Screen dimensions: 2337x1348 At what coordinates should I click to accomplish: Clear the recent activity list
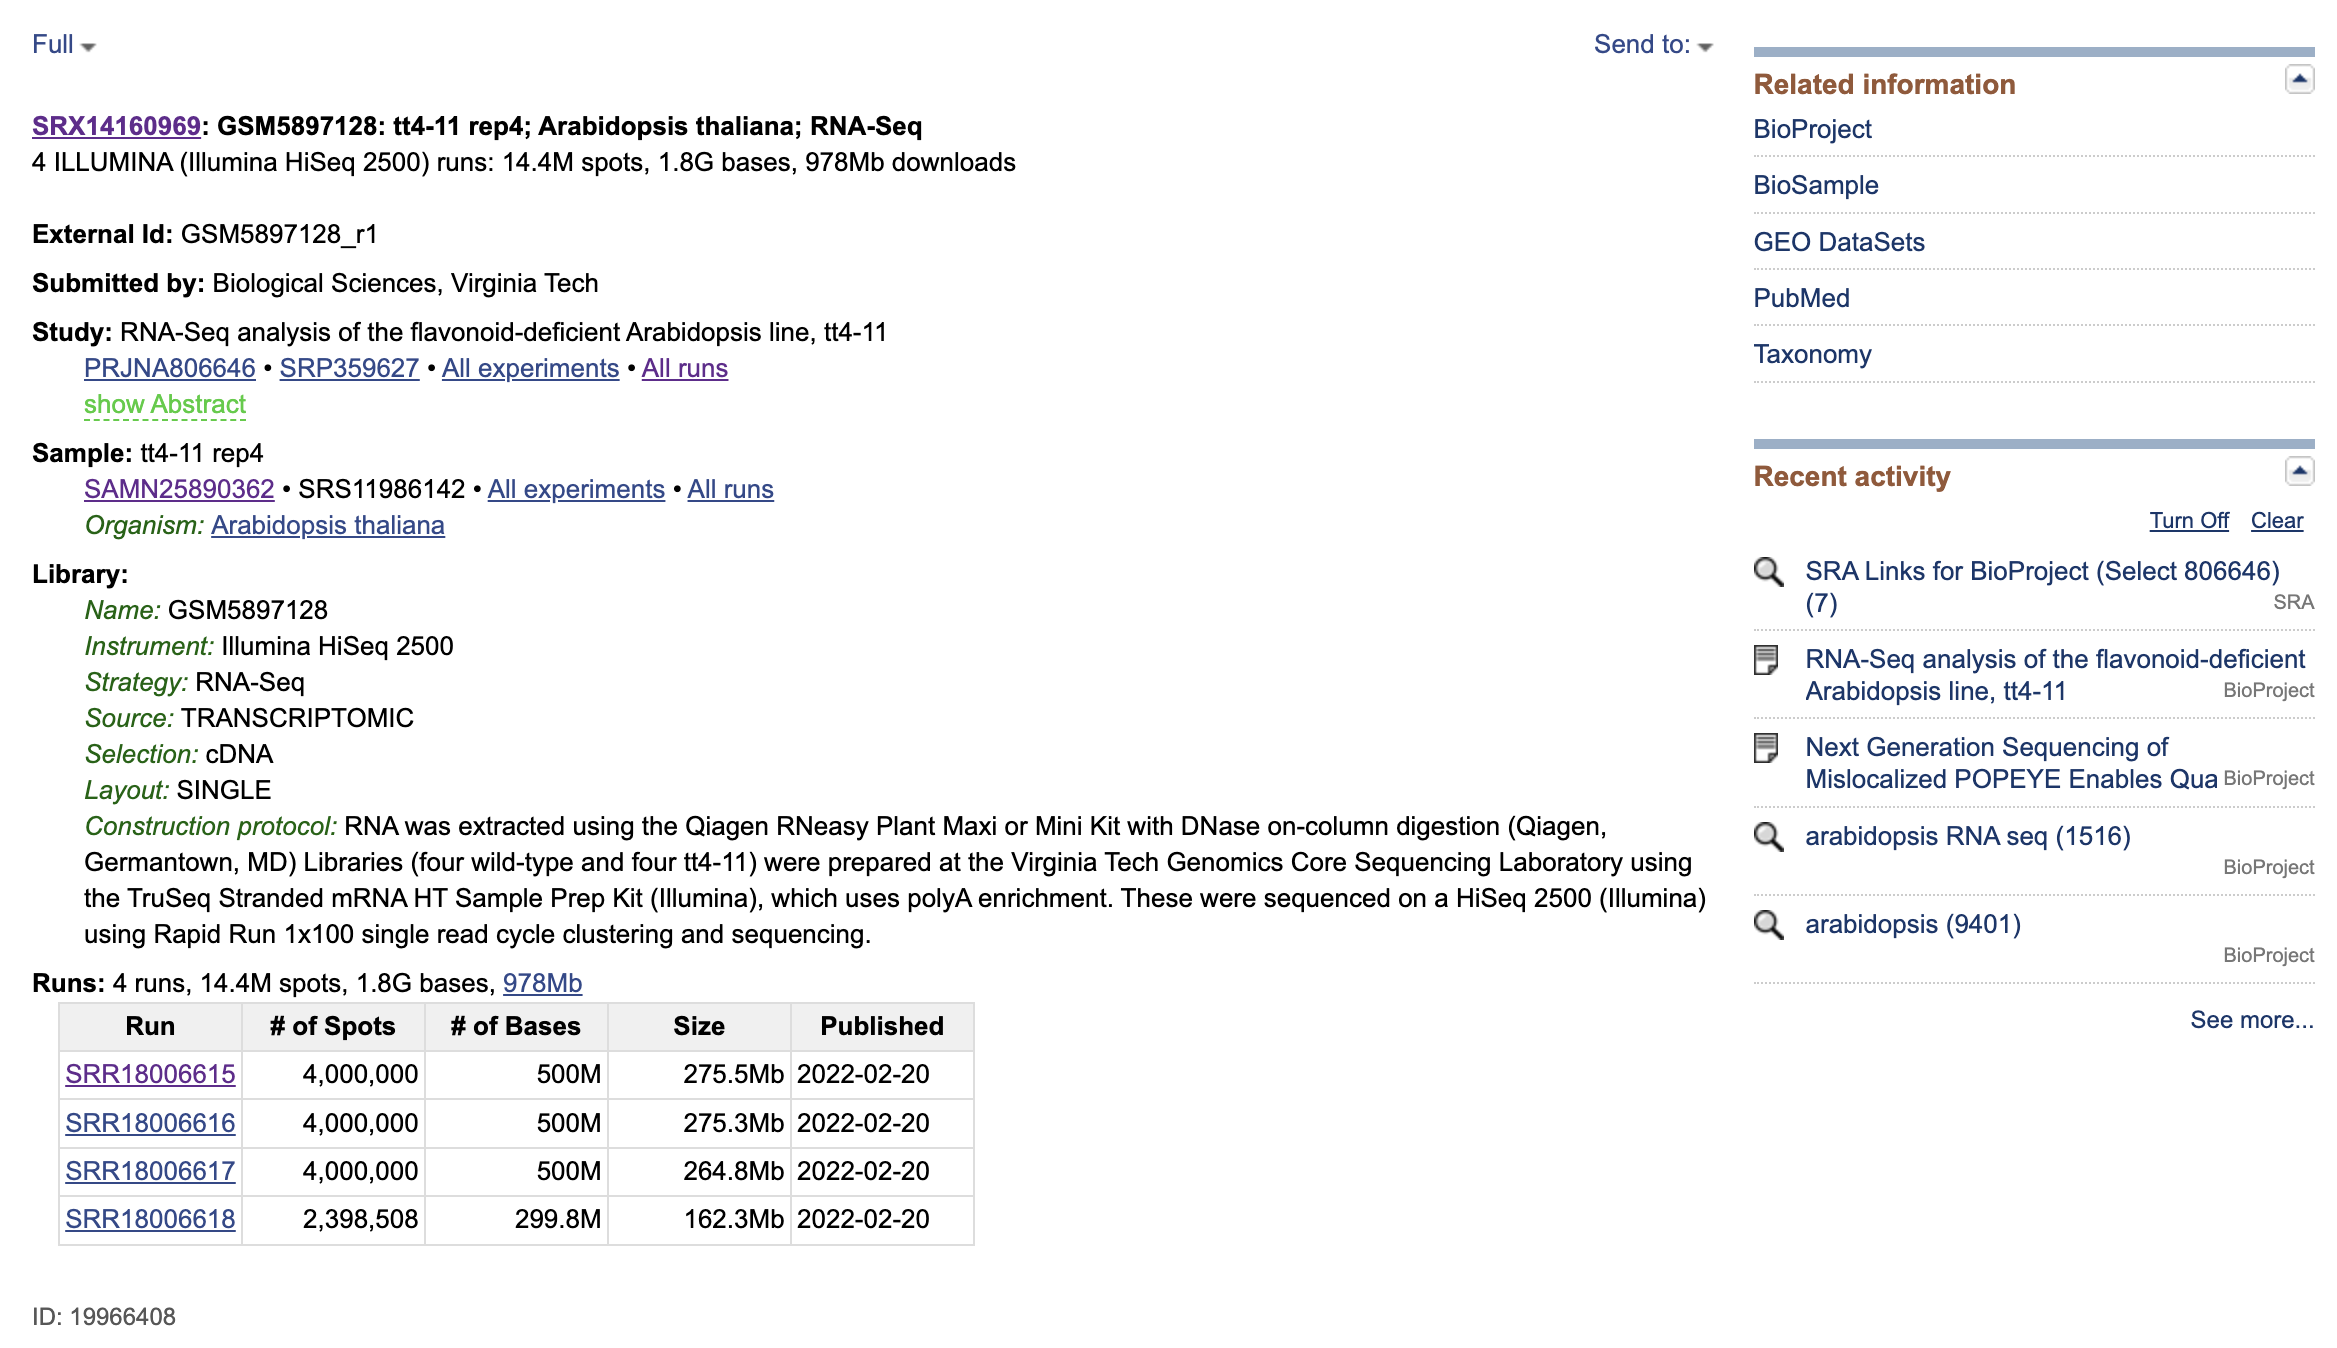(x=2276, y=521)
